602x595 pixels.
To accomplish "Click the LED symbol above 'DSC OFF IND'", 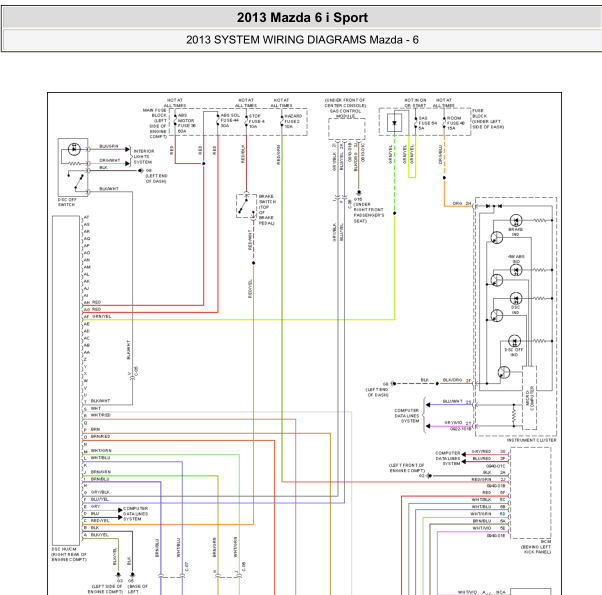I will click(514, 341).
